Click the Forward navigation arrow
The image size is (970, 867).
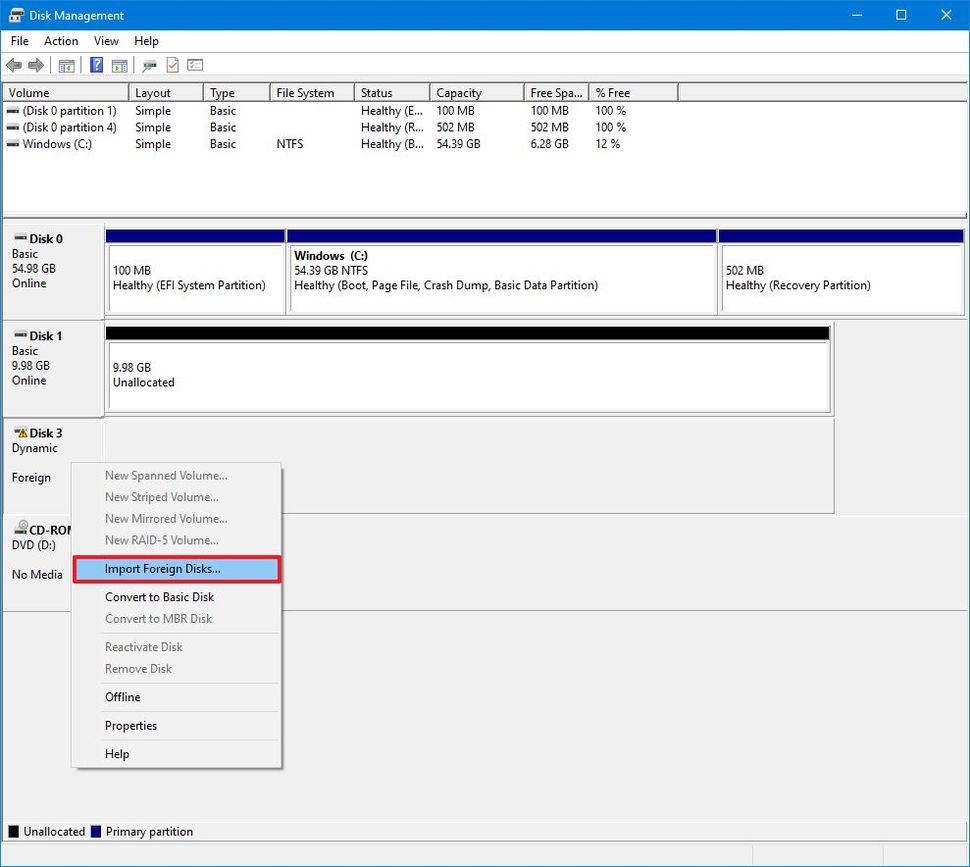click(34, 65)
